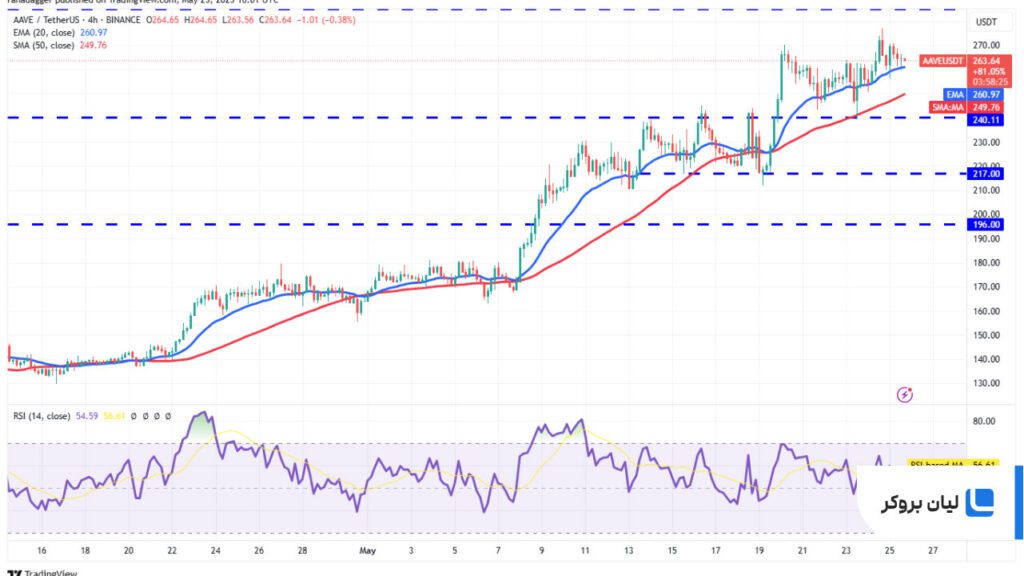The width and height of the screenshot is (1024, 576).
Task: Click the May label on the time axis
Action: (x=368, y=551)
